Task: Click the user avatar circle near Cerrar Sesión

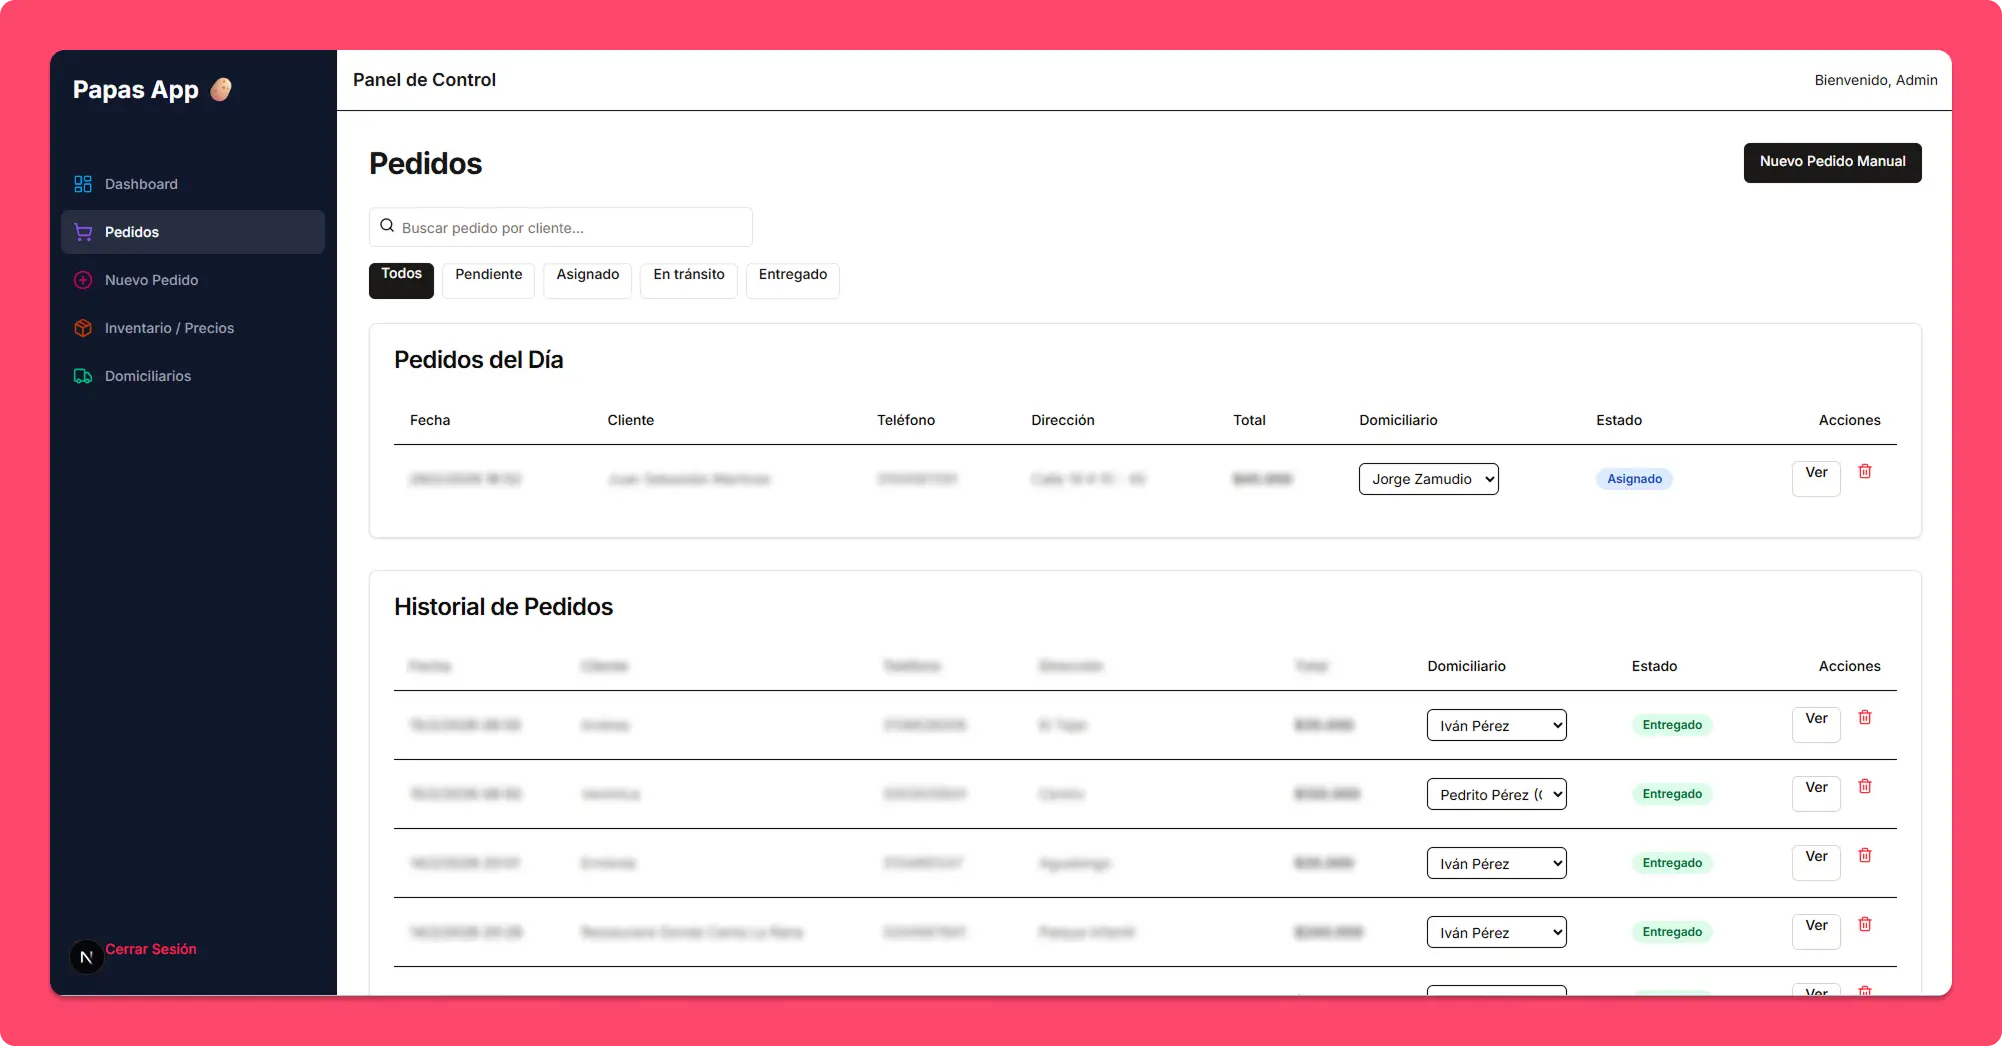Action: click(x=86, y=956)
